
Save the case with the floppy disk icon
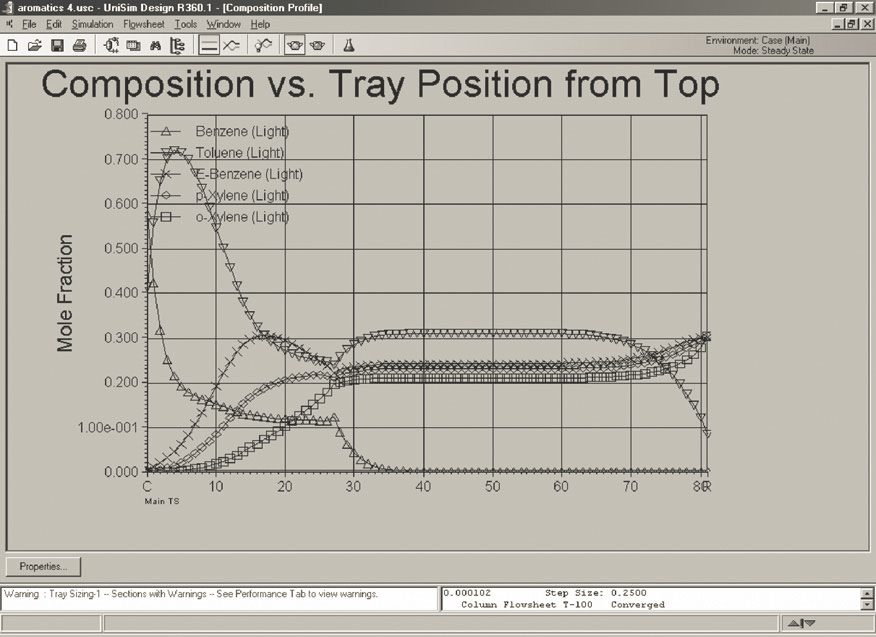[x=57, y=45]
